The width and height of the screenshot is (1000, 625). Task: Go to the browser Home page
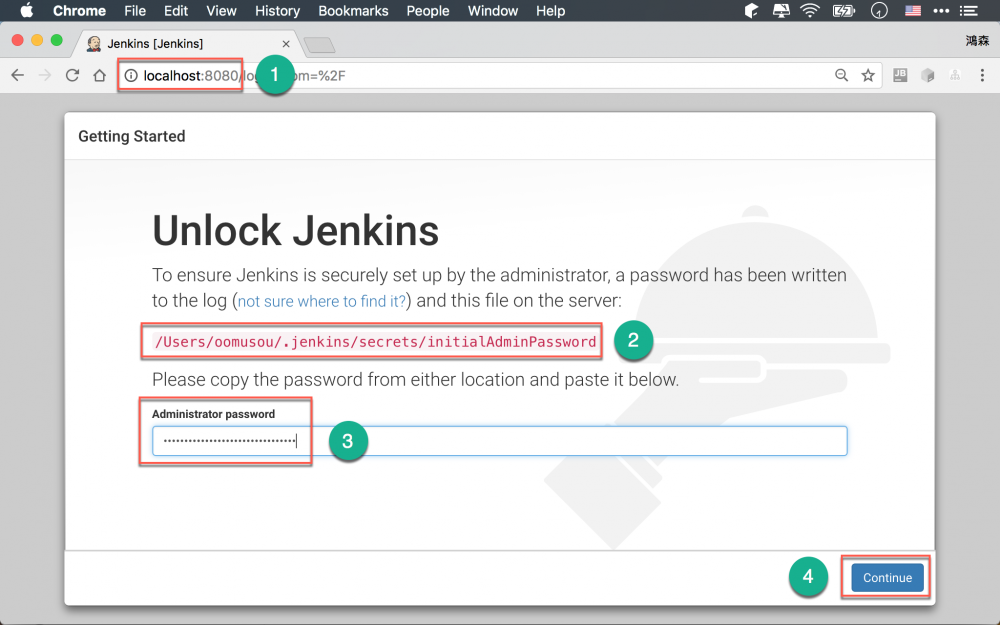(x=99, y=75)
